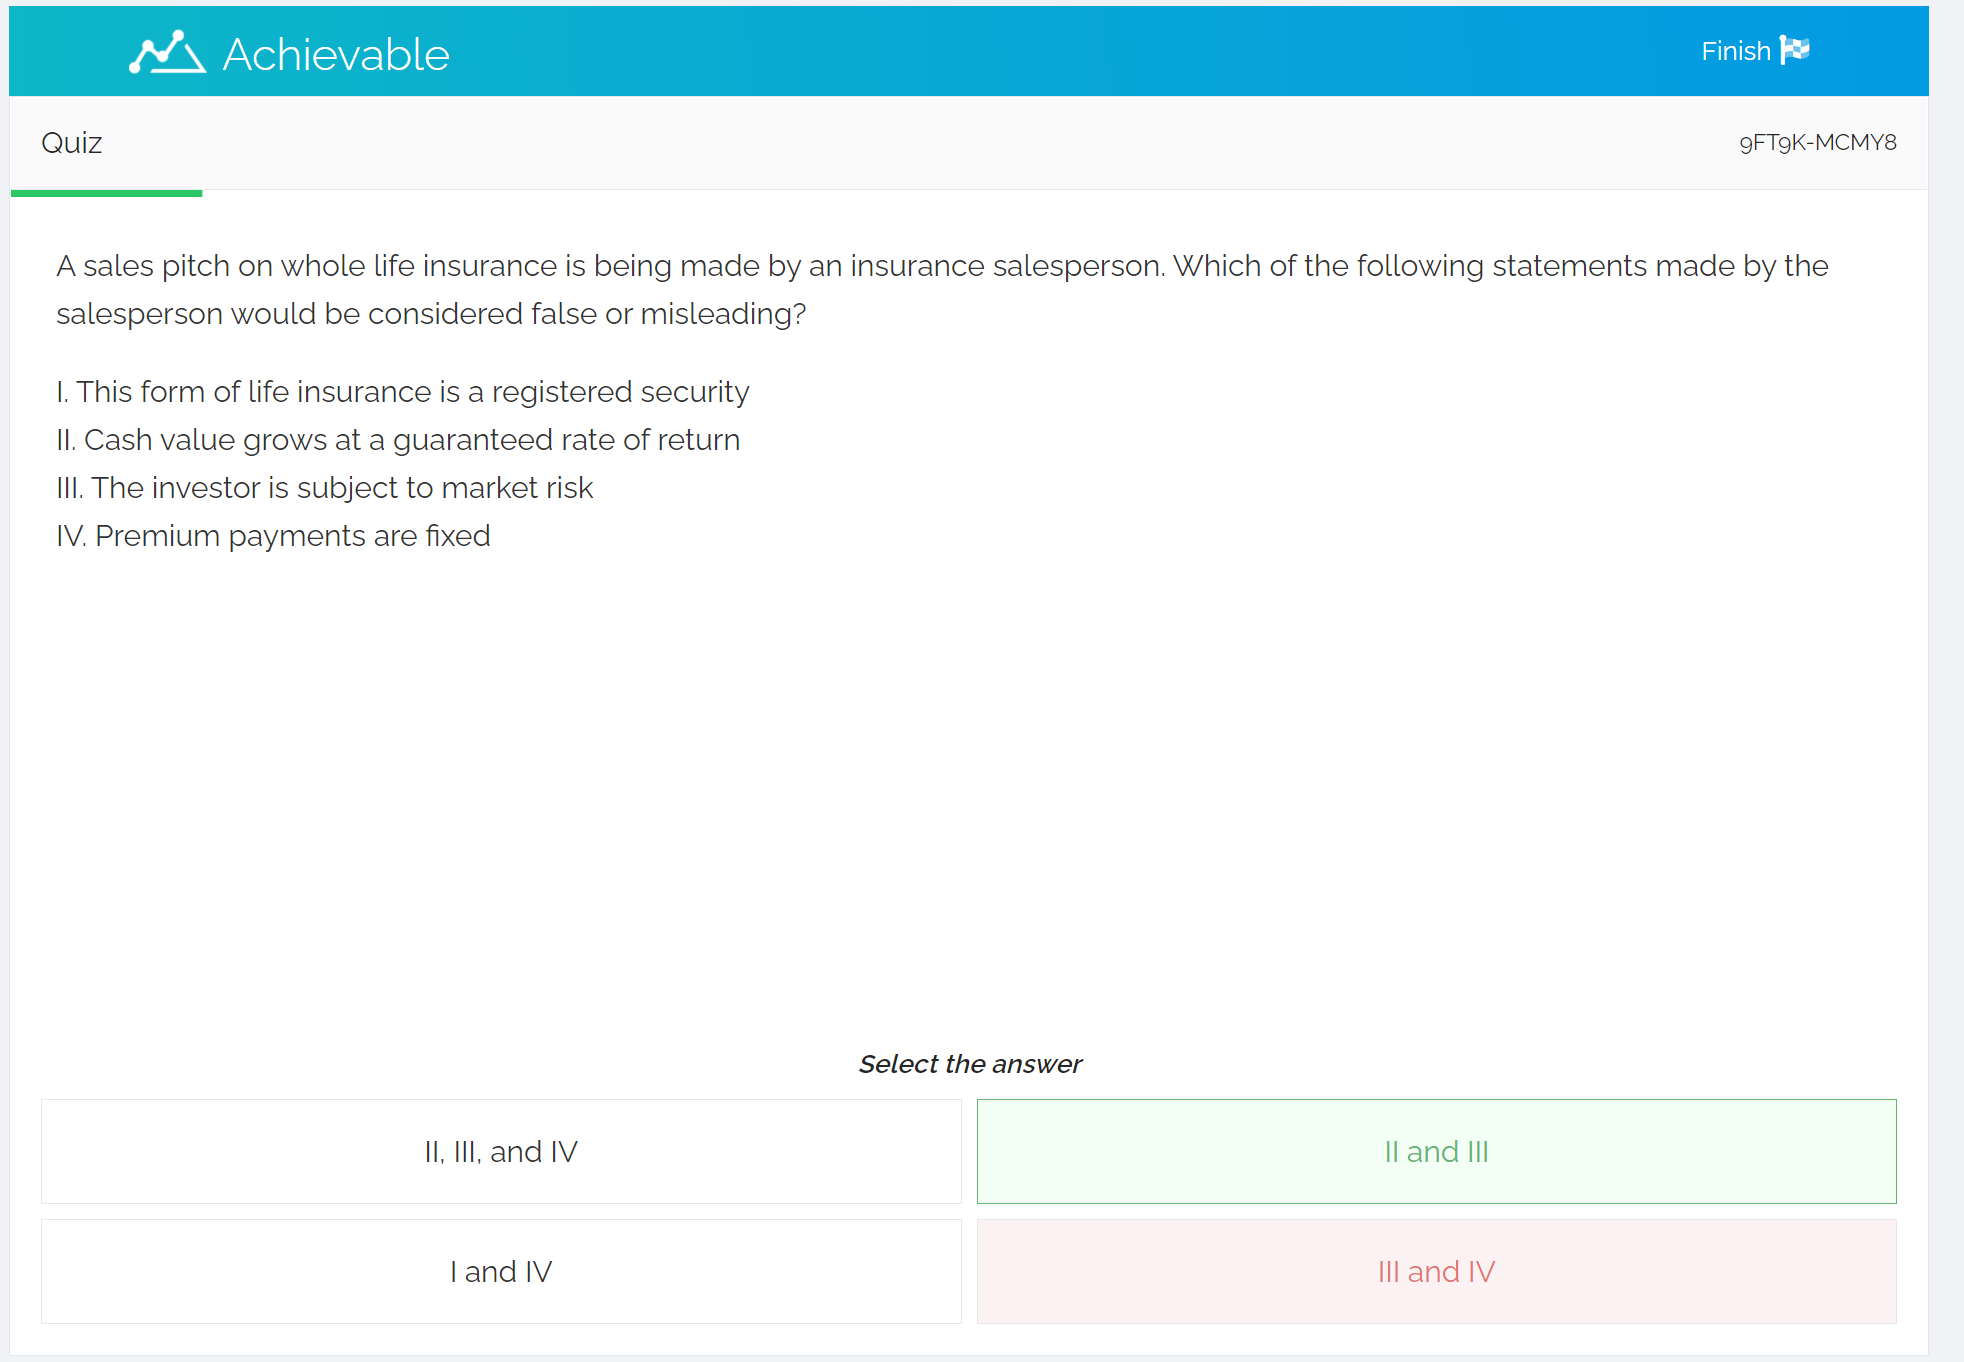Screen dimensions: 1964x1362
Task: Click statement IV about fixed premium payments
Action: (273, 536)
